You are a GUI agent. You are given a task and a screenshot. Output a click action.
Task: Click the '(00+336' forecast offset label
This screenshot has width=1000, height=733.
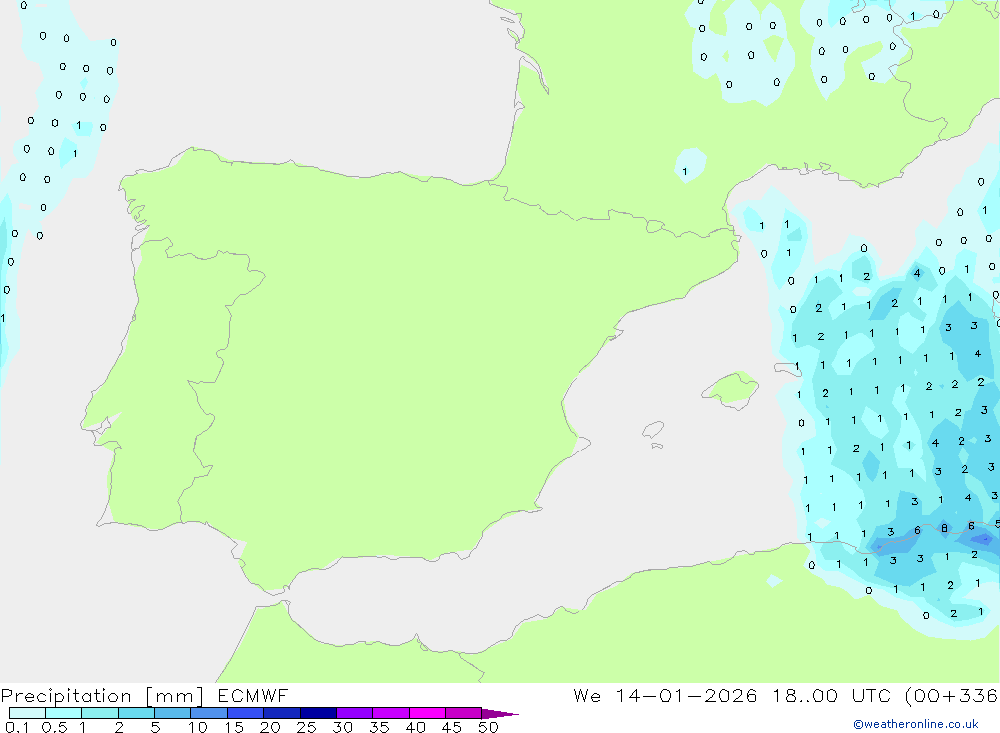pos(951,695)
